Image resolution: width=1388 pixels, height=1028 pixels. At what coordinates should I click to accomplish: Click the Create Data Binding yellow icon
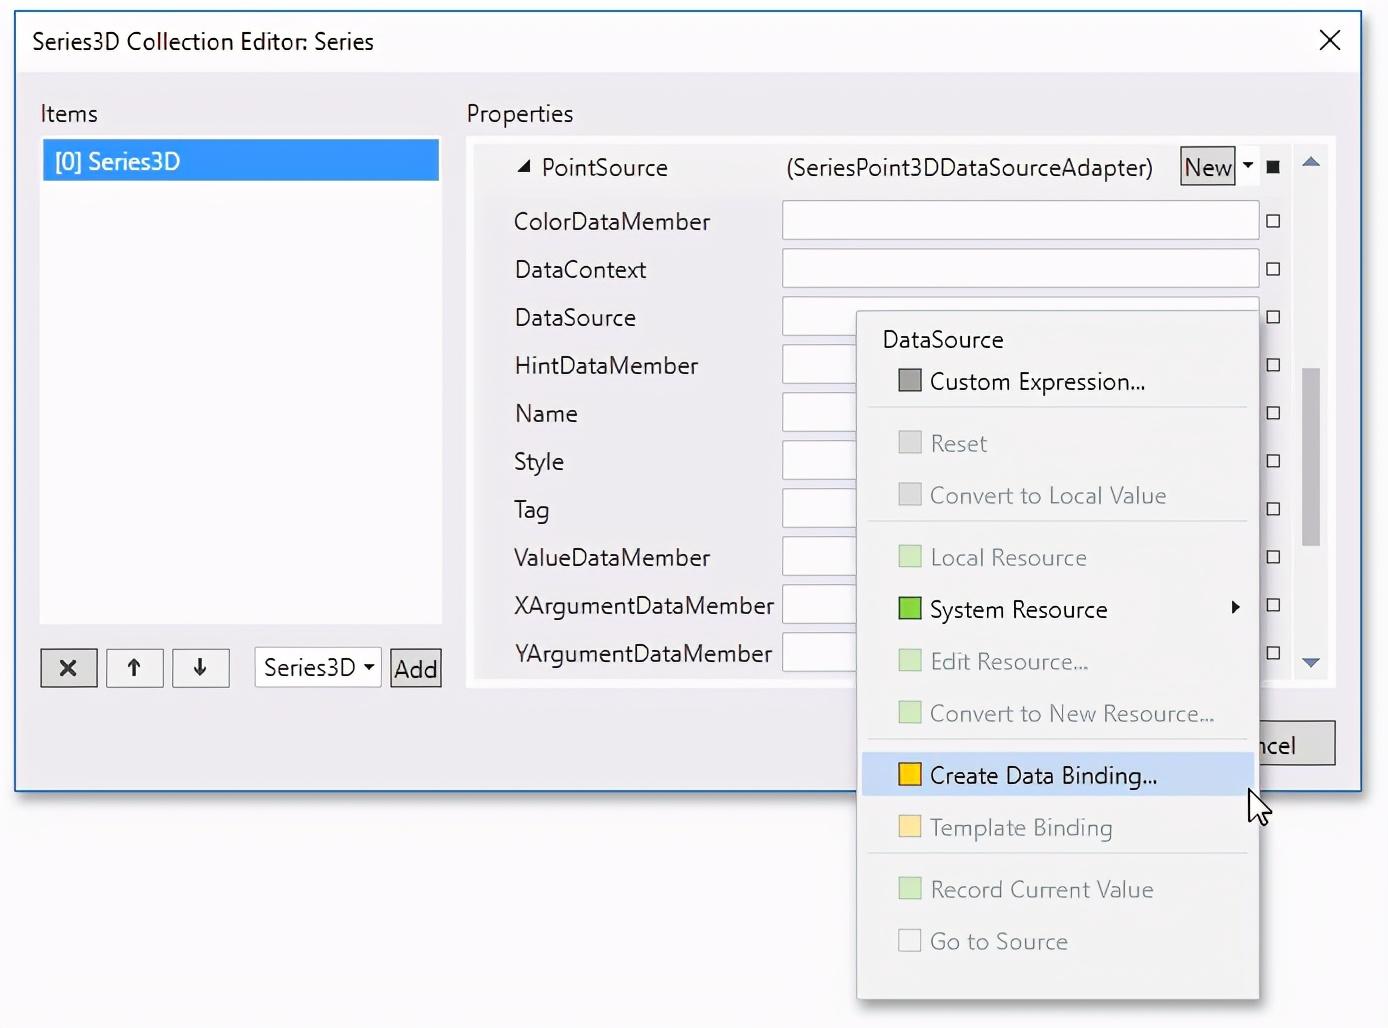click(910, 775)
